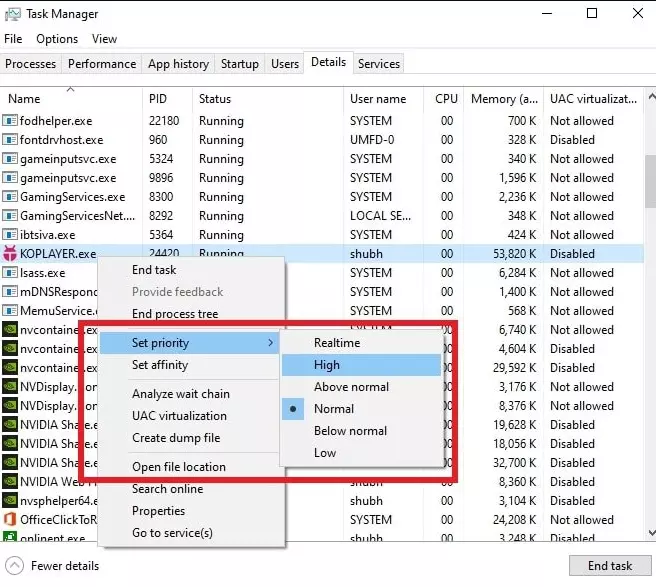Screen dimensions: 656x587
Task: Select the fodhelper.exe row name
Action: pos(56,121)
